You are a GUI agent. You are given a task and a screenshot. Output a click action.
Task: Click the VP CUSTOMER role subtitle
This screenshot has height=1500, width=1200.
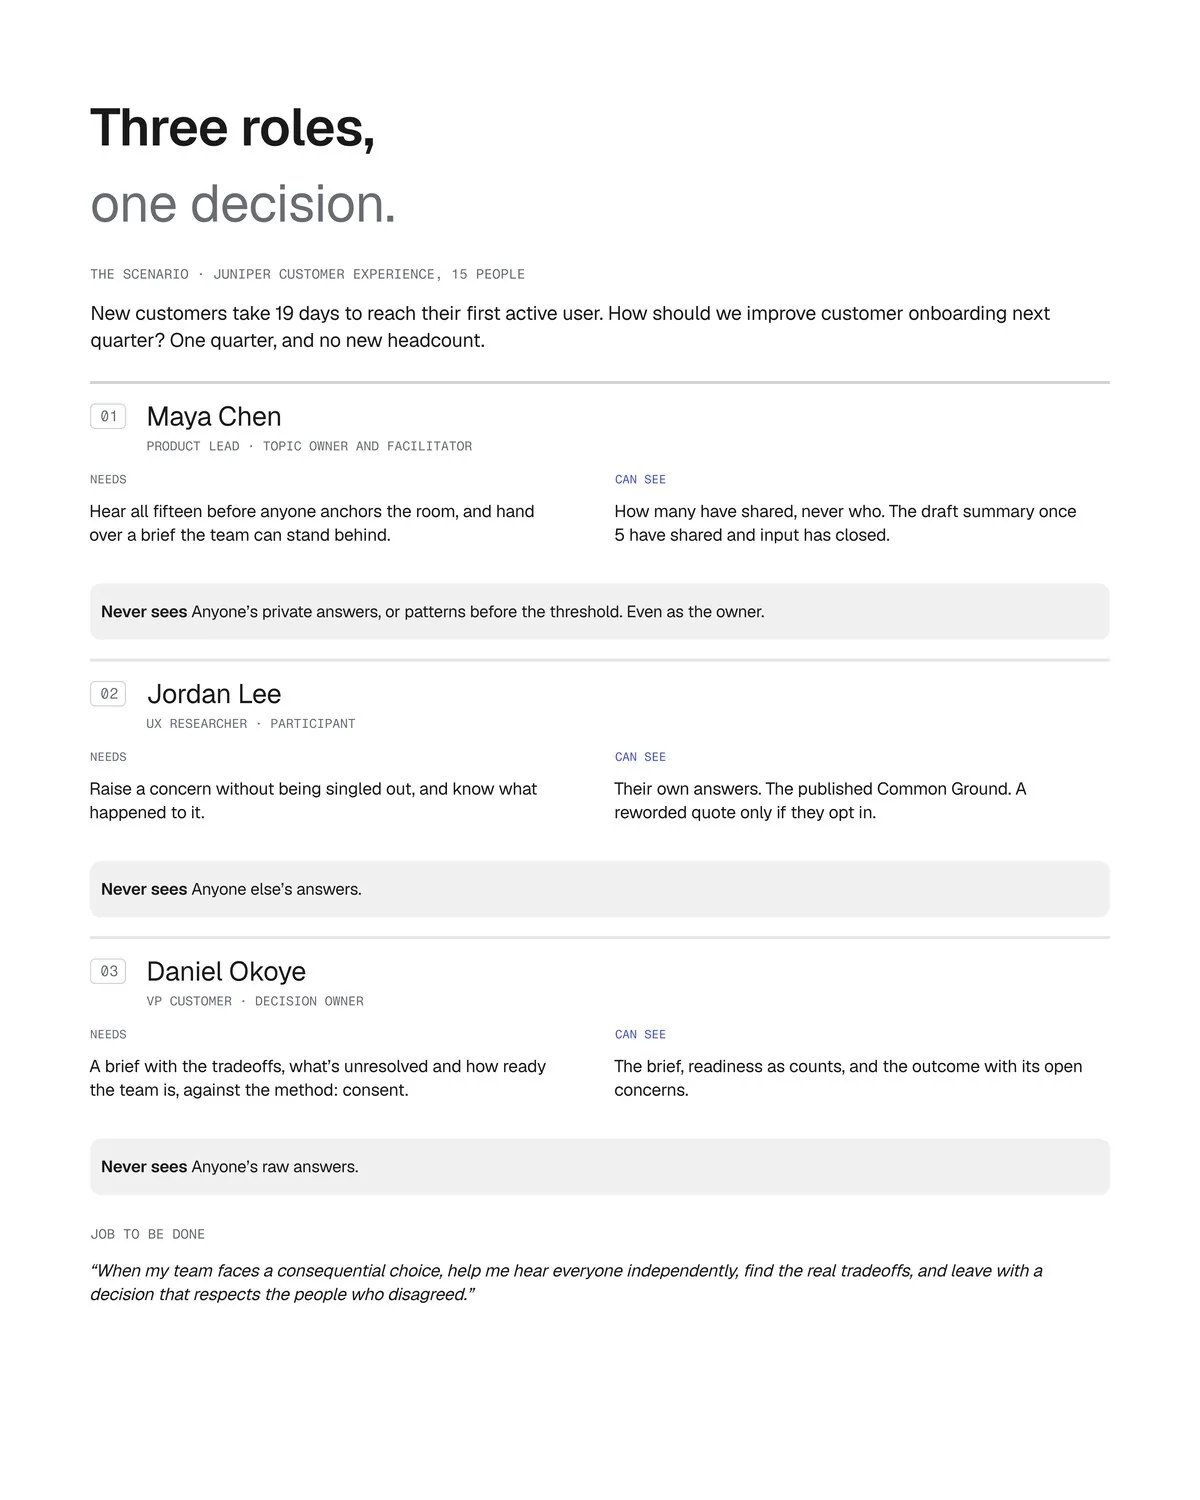point(255,1001)
